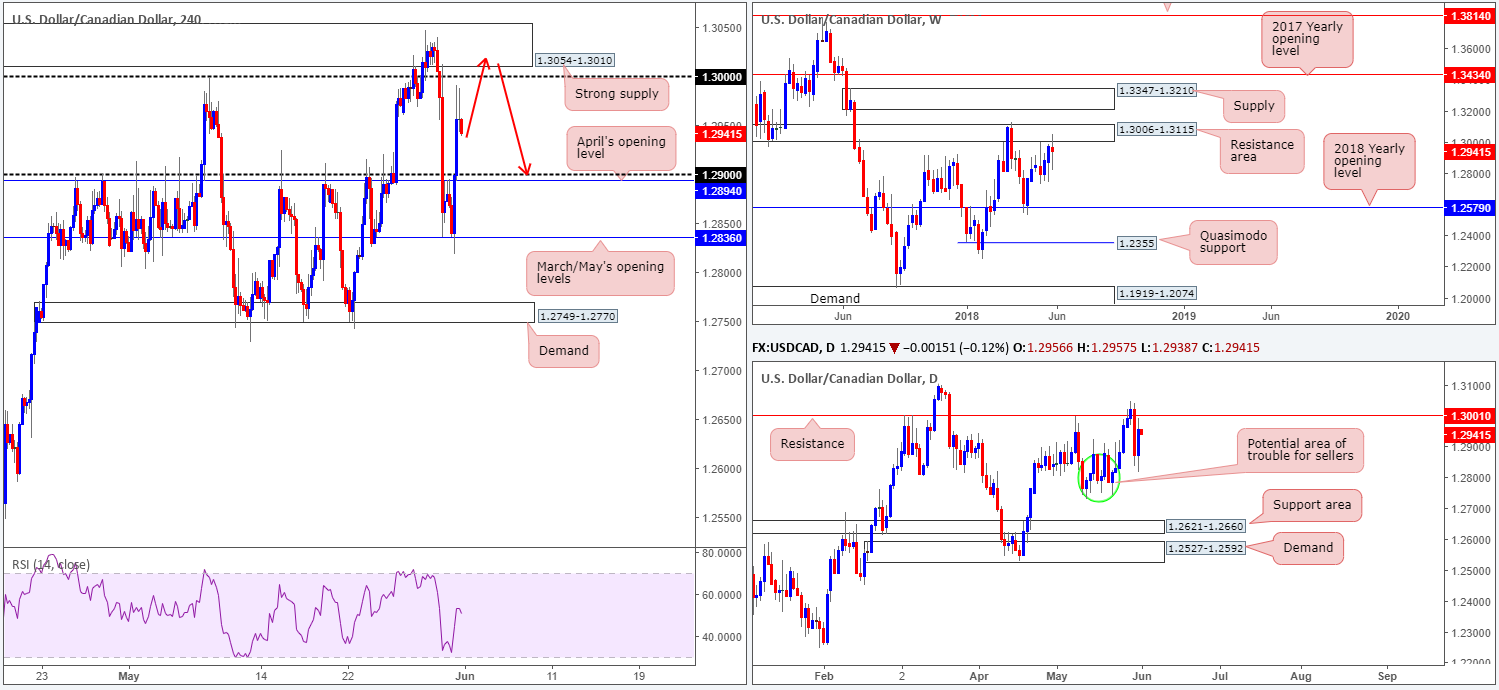Select the blue 1.28360 price label
Screen dimensions: 1499x690
click(x=721, y=238)
